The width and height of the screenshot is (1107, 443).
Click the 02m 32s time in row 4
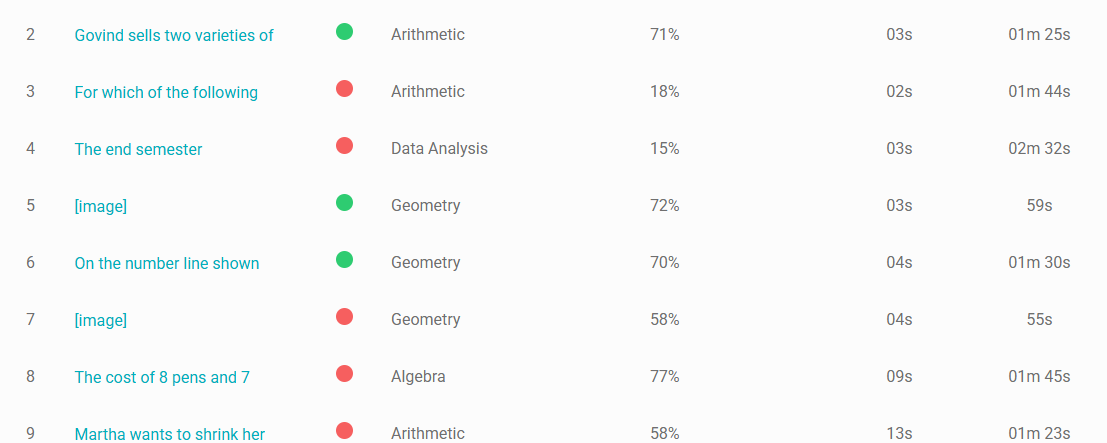[x=1039, y=148]
